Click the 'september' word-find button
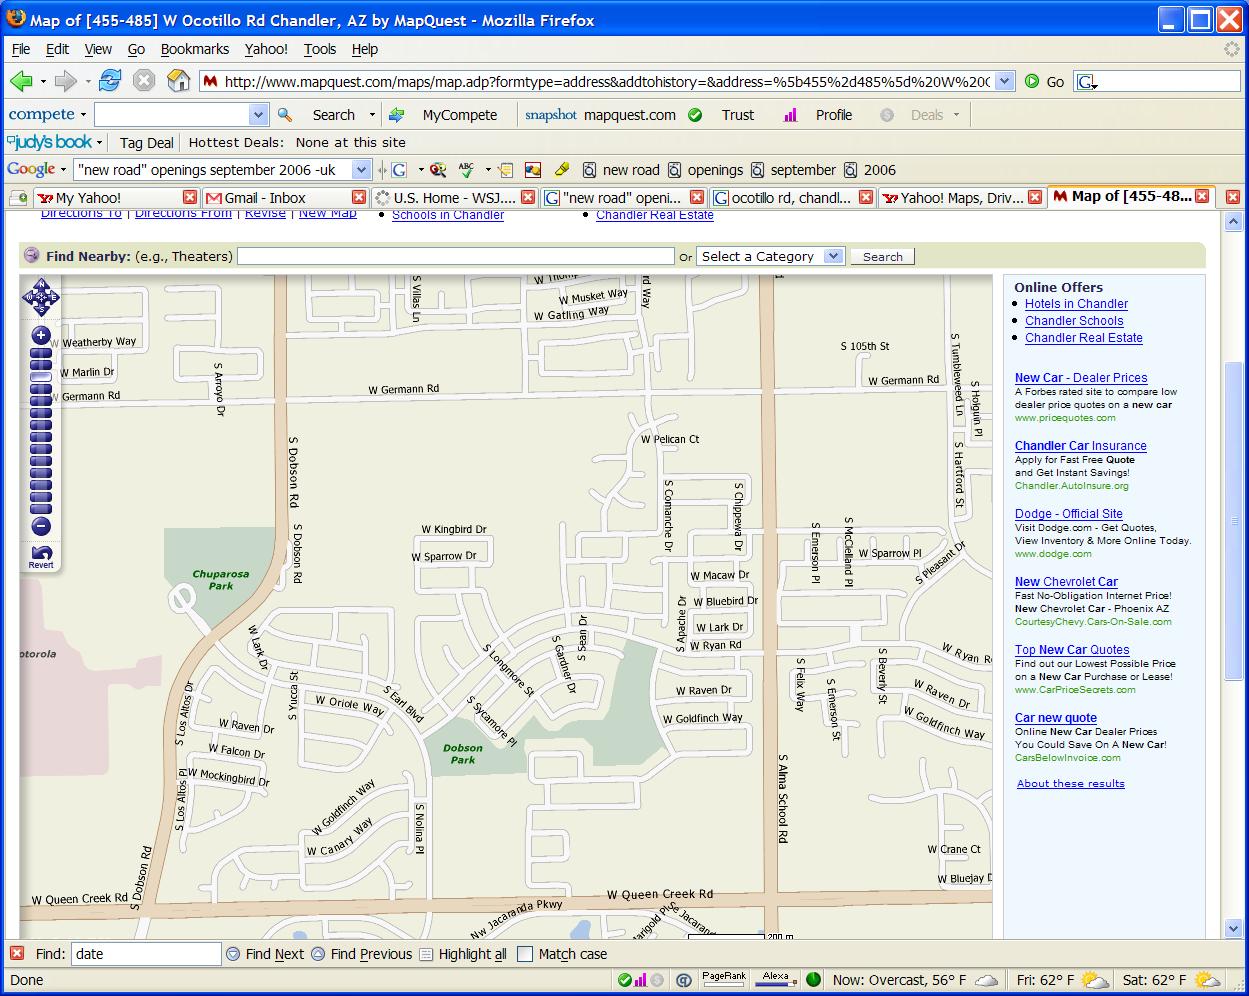1249x996 pixels. click(793, 170)
